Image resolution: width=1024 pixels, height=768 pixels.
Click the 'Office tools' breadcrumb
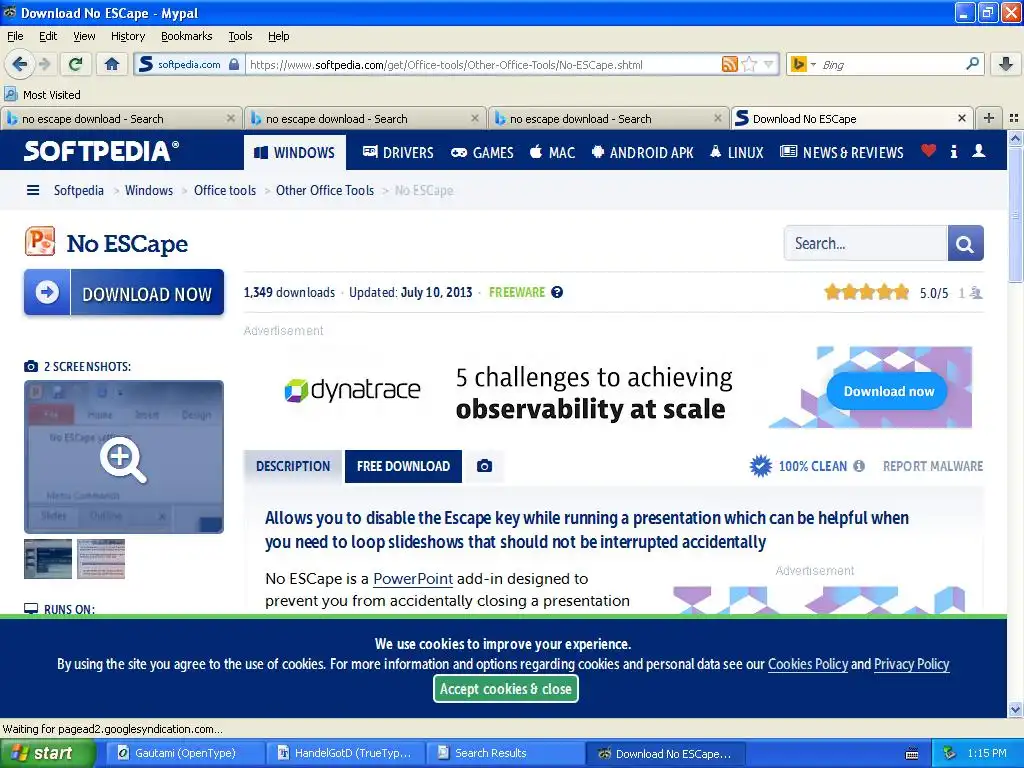point(225,190)
